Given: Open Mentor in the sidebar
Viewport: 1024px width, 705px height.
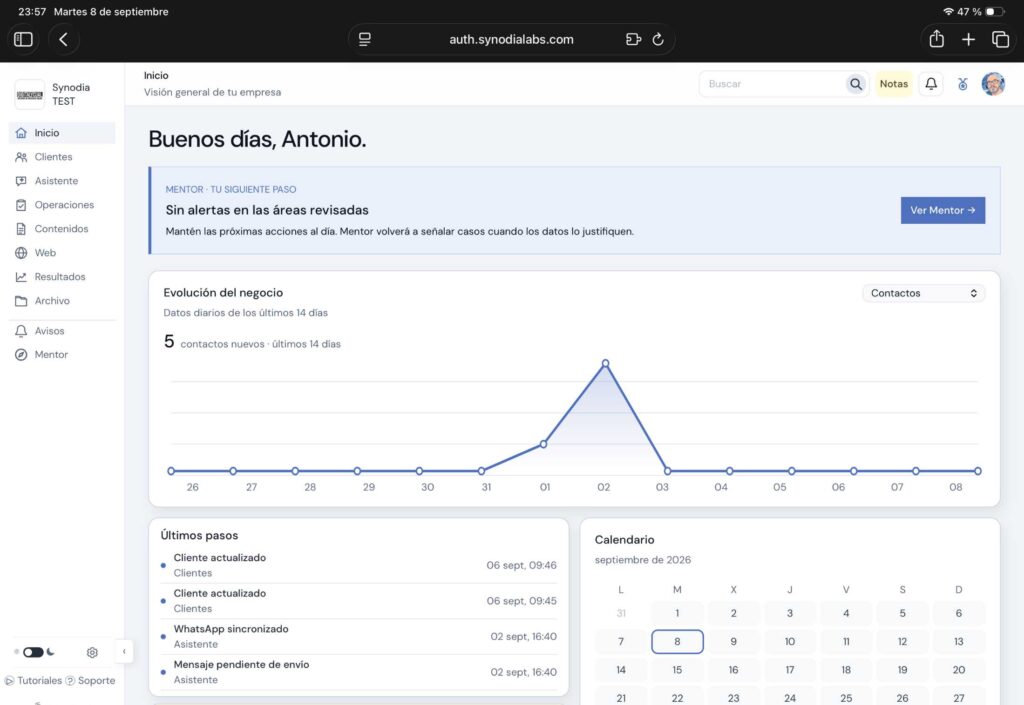Looking at the screenshot, I should [62, 354].
